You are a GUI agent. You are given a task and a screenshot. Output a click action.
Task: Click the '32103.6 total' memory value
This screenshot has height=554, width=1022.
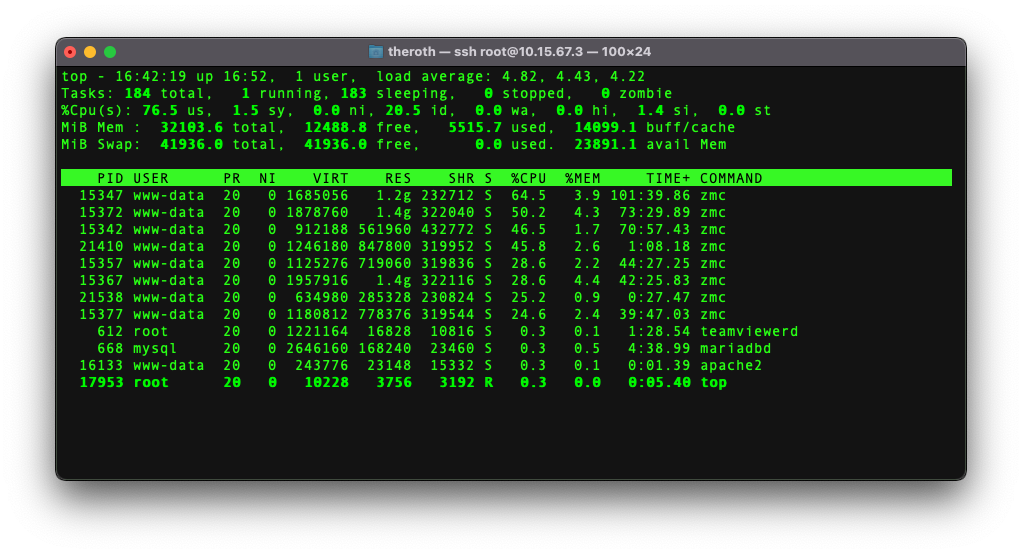click(218, 127)
